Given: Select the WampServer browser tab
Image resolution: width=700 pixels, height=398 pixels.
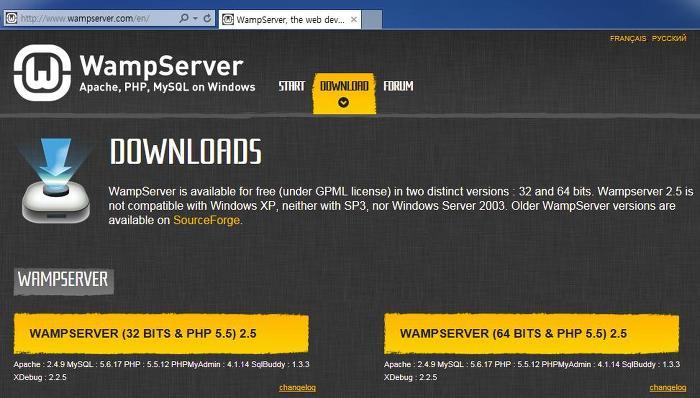Looking at the screenshot, I should pos(290,20).
